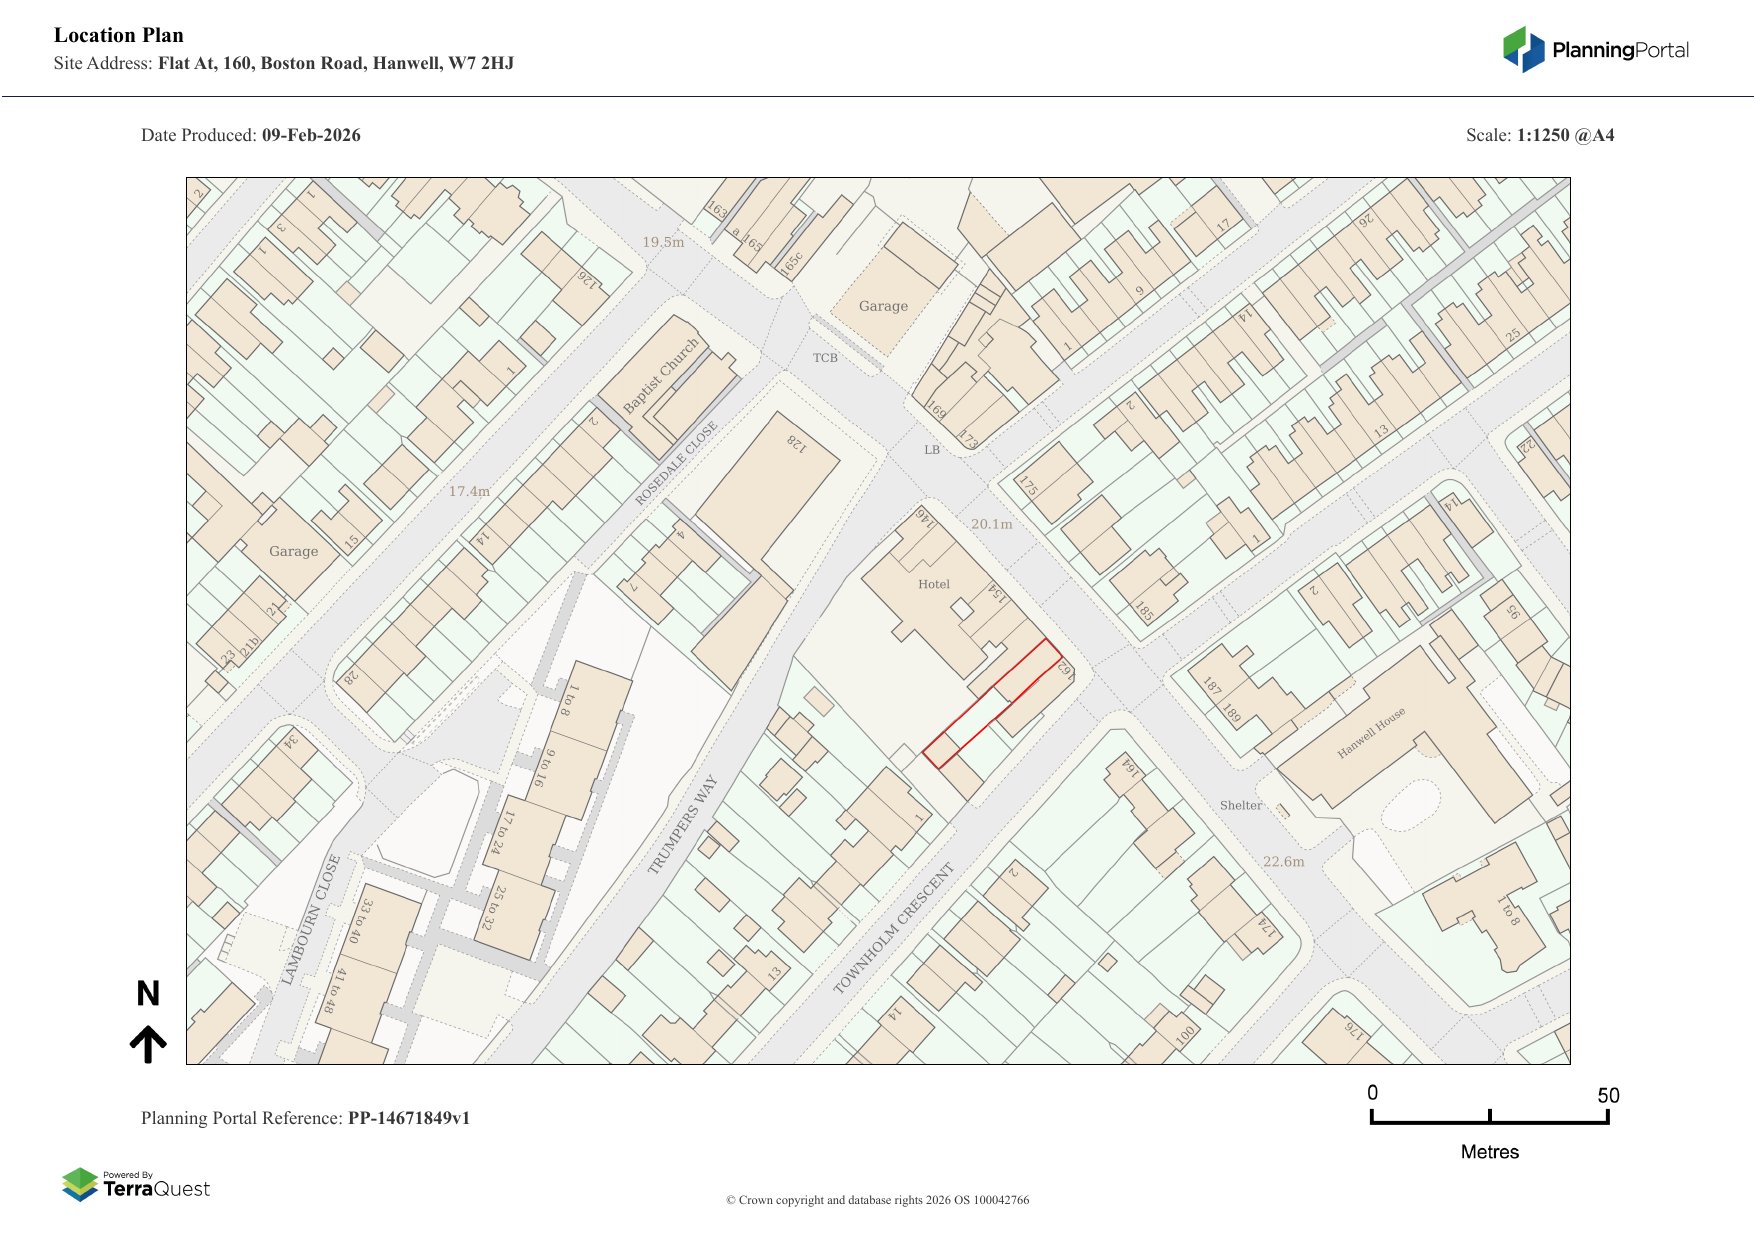Click the 22.6m spot height marker

click(1283, 861)
